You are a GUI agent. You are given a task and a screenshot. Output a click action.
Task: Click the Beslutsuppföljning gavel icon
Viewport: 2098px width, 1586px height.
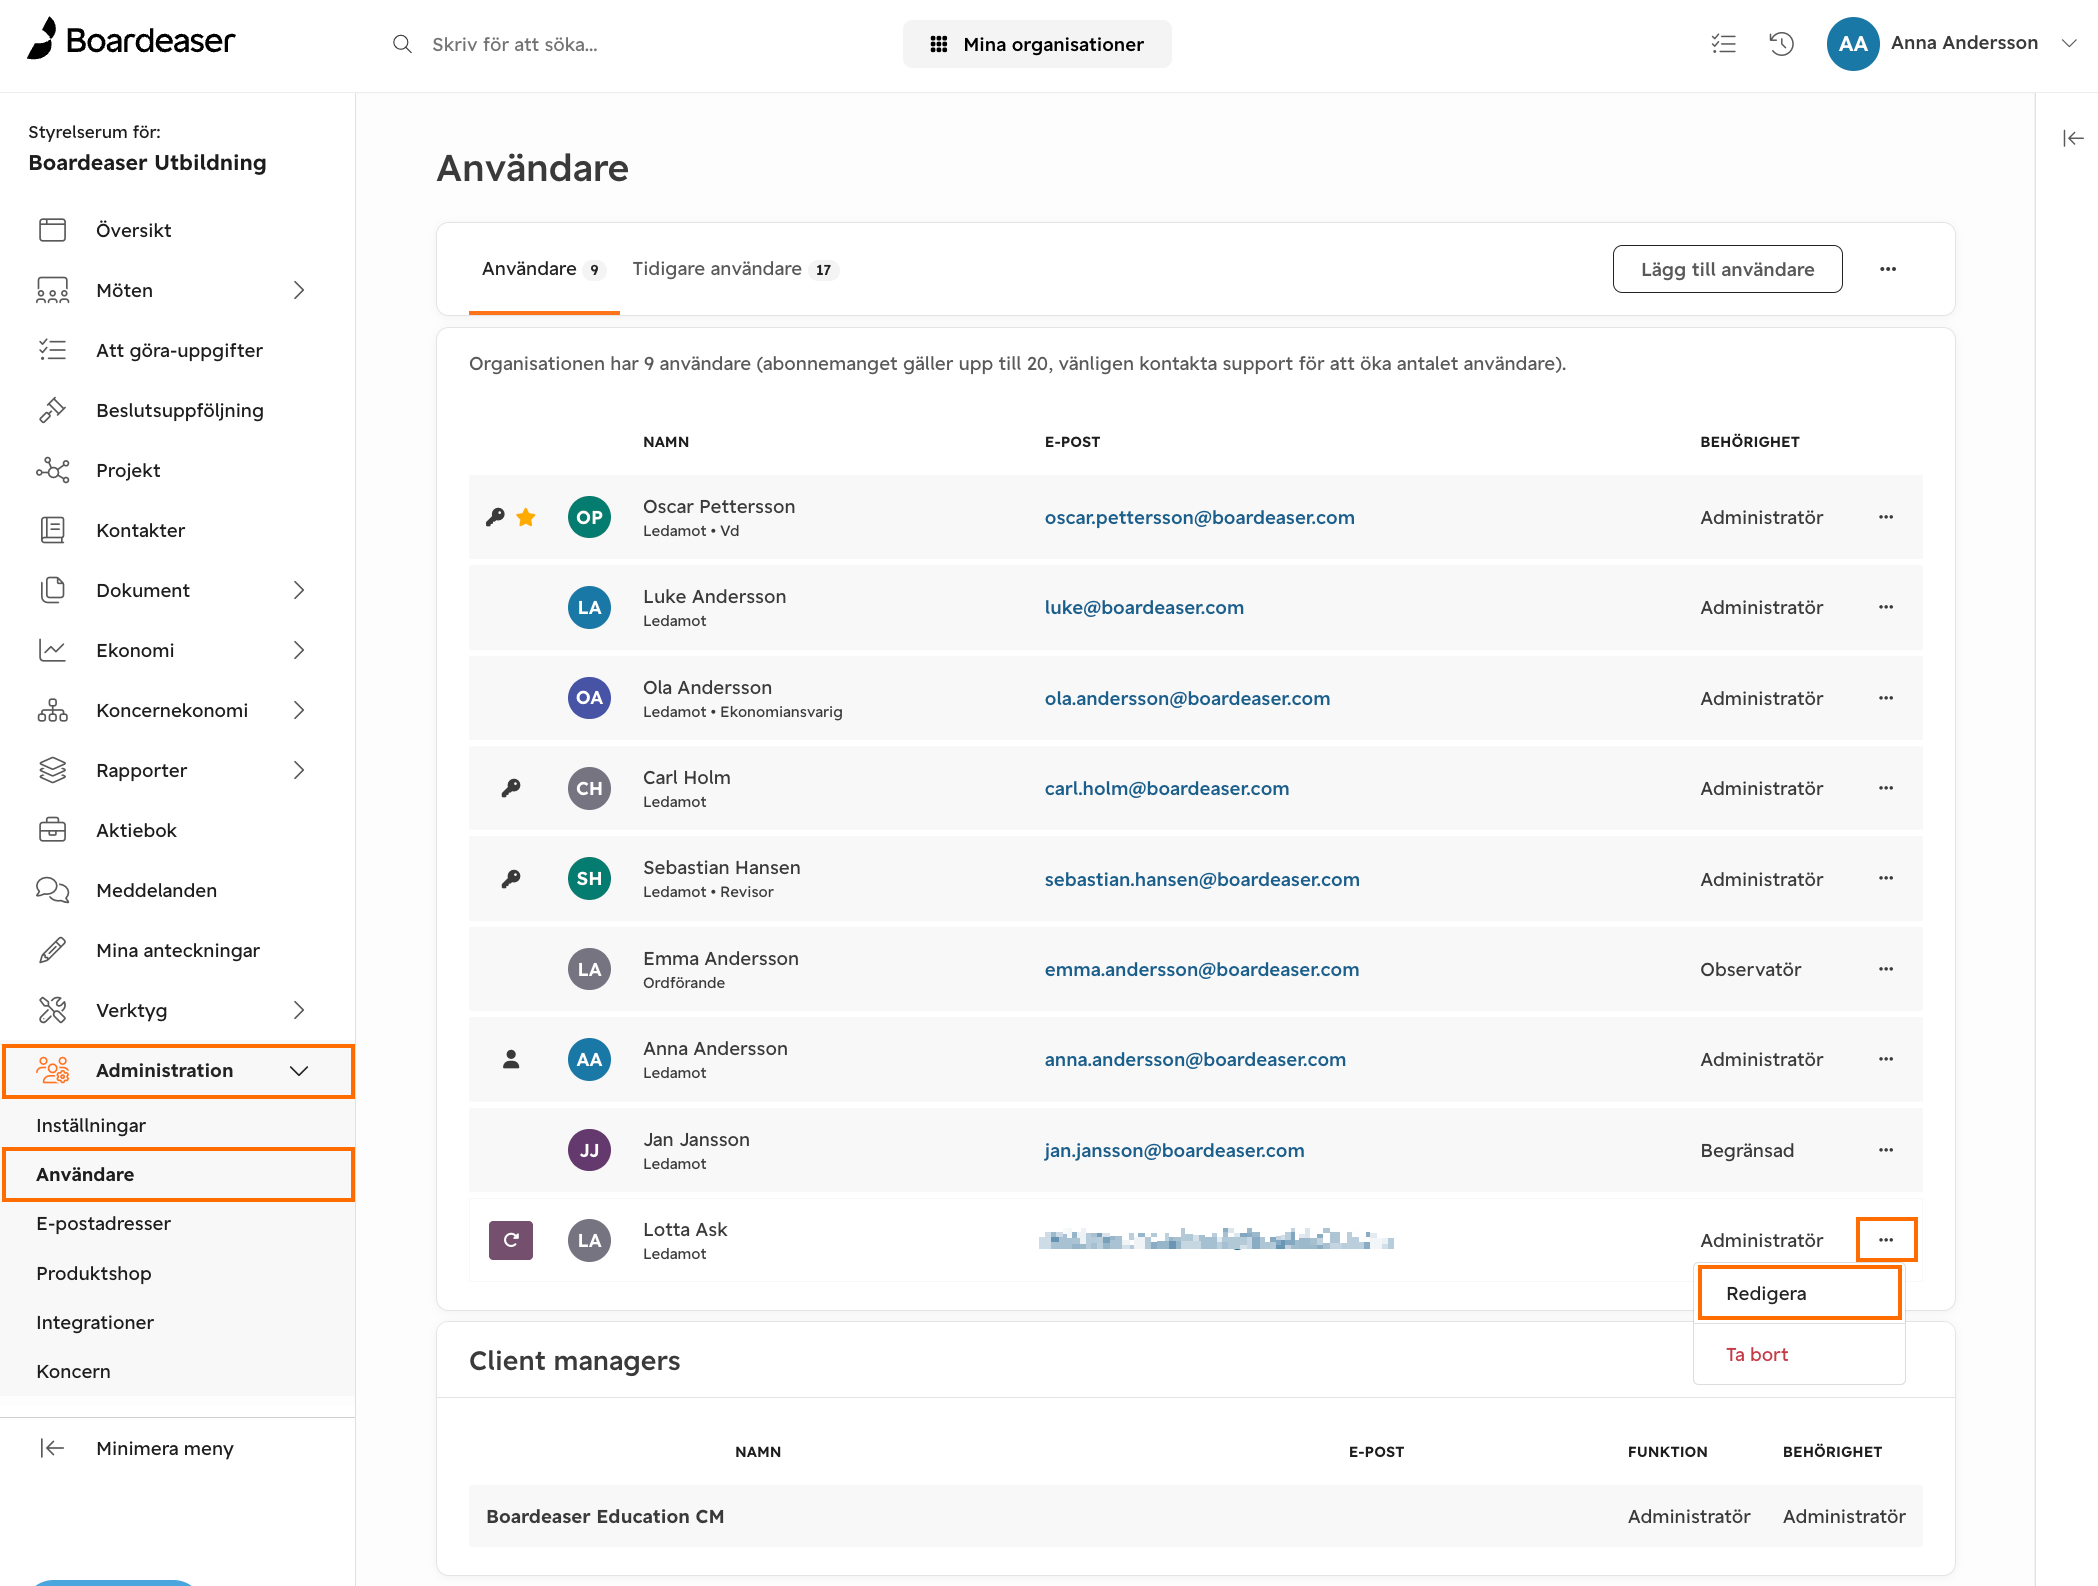click(52, 410)
